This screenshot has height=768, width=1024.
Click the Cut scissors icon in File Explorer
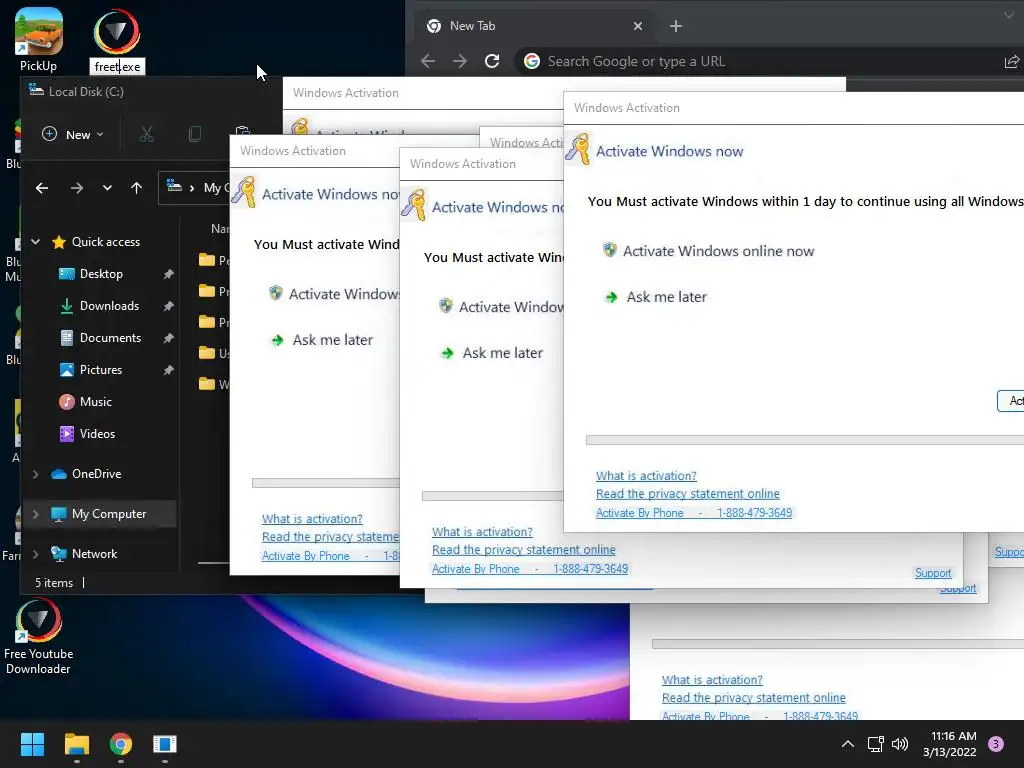pos(146,135)
